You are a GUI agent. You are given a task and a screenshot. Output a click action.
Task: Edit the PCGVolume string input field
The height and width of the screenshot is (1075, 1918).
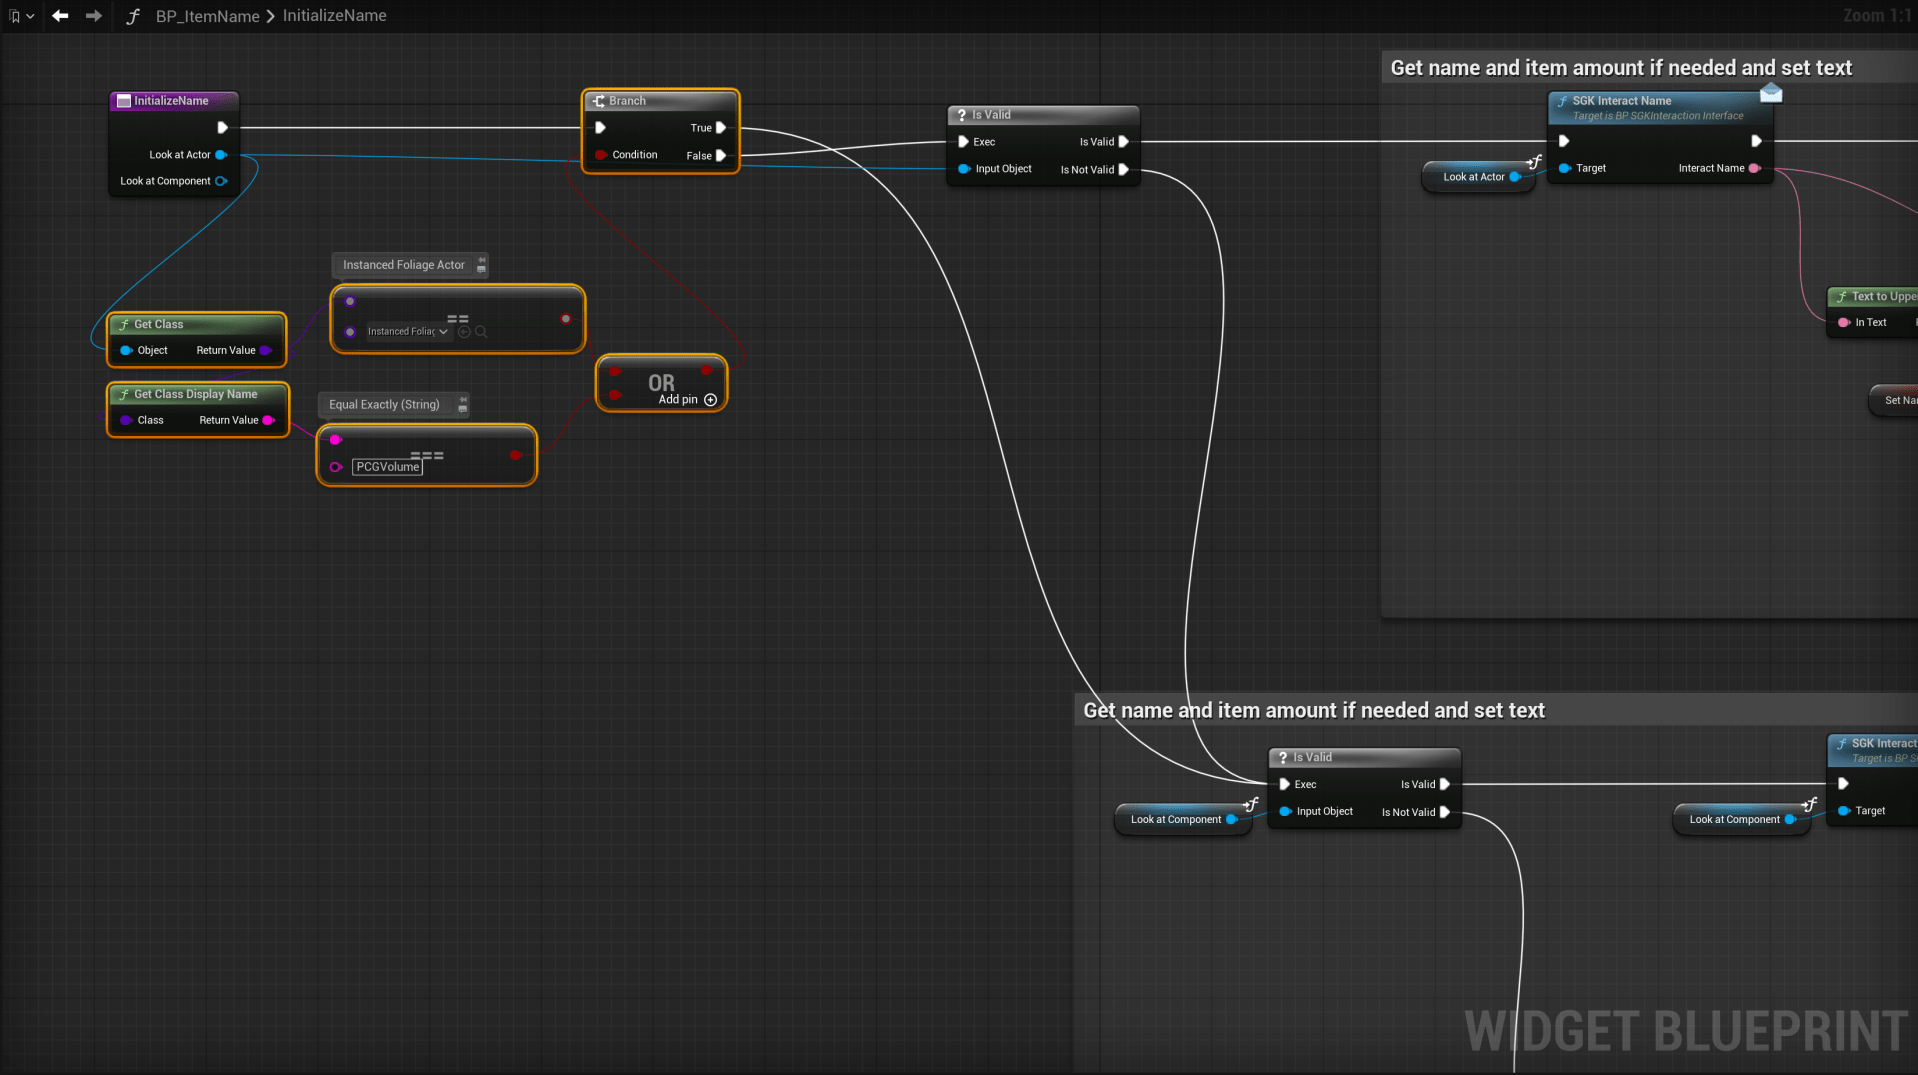(387, 467)
